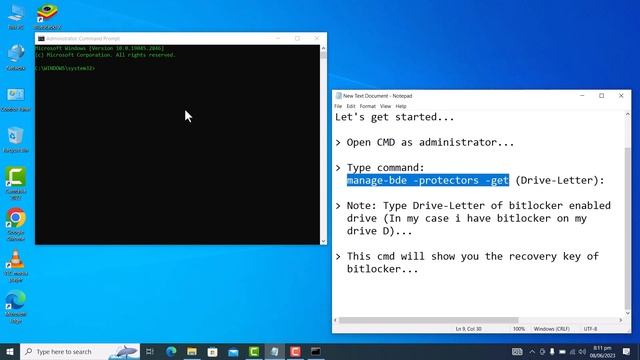Open Notepad Edit menu

(x=351, y=106)
